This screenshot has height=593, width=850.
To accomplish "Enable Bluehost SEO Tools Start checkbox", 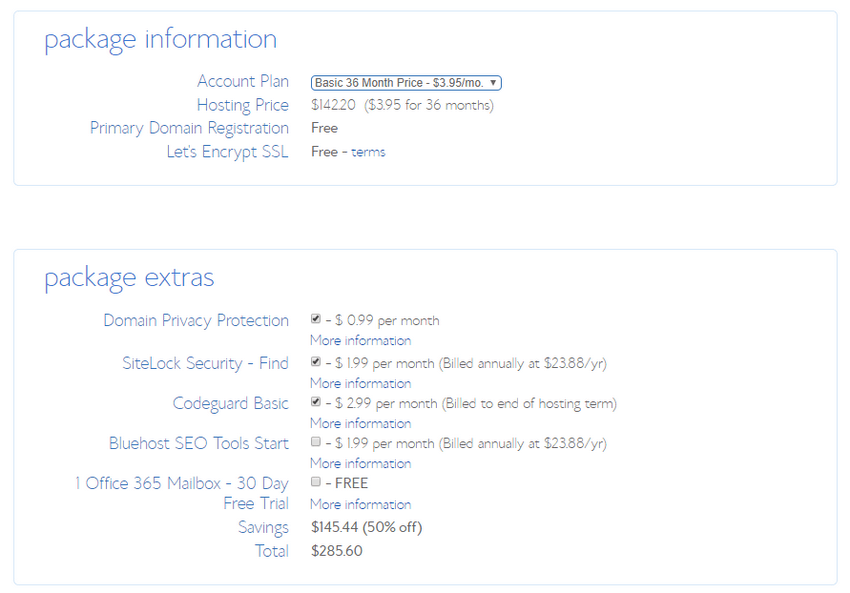I will (315, 442).
